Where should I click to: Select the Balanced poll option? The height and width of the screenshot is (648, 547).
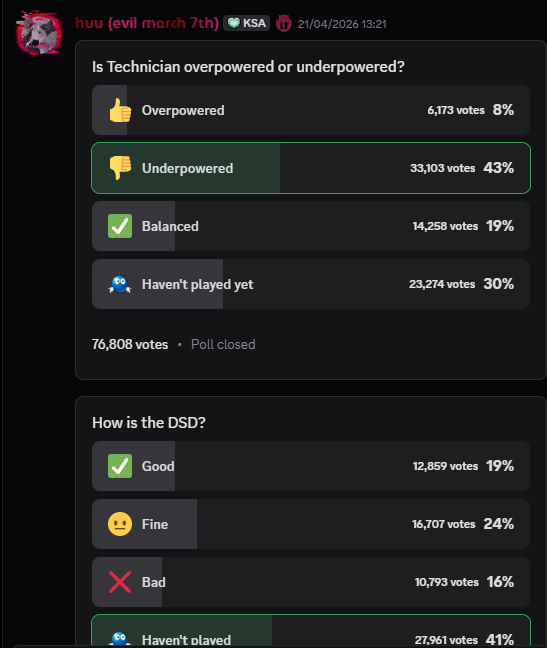pyautogui.click(x=311, y=226)
